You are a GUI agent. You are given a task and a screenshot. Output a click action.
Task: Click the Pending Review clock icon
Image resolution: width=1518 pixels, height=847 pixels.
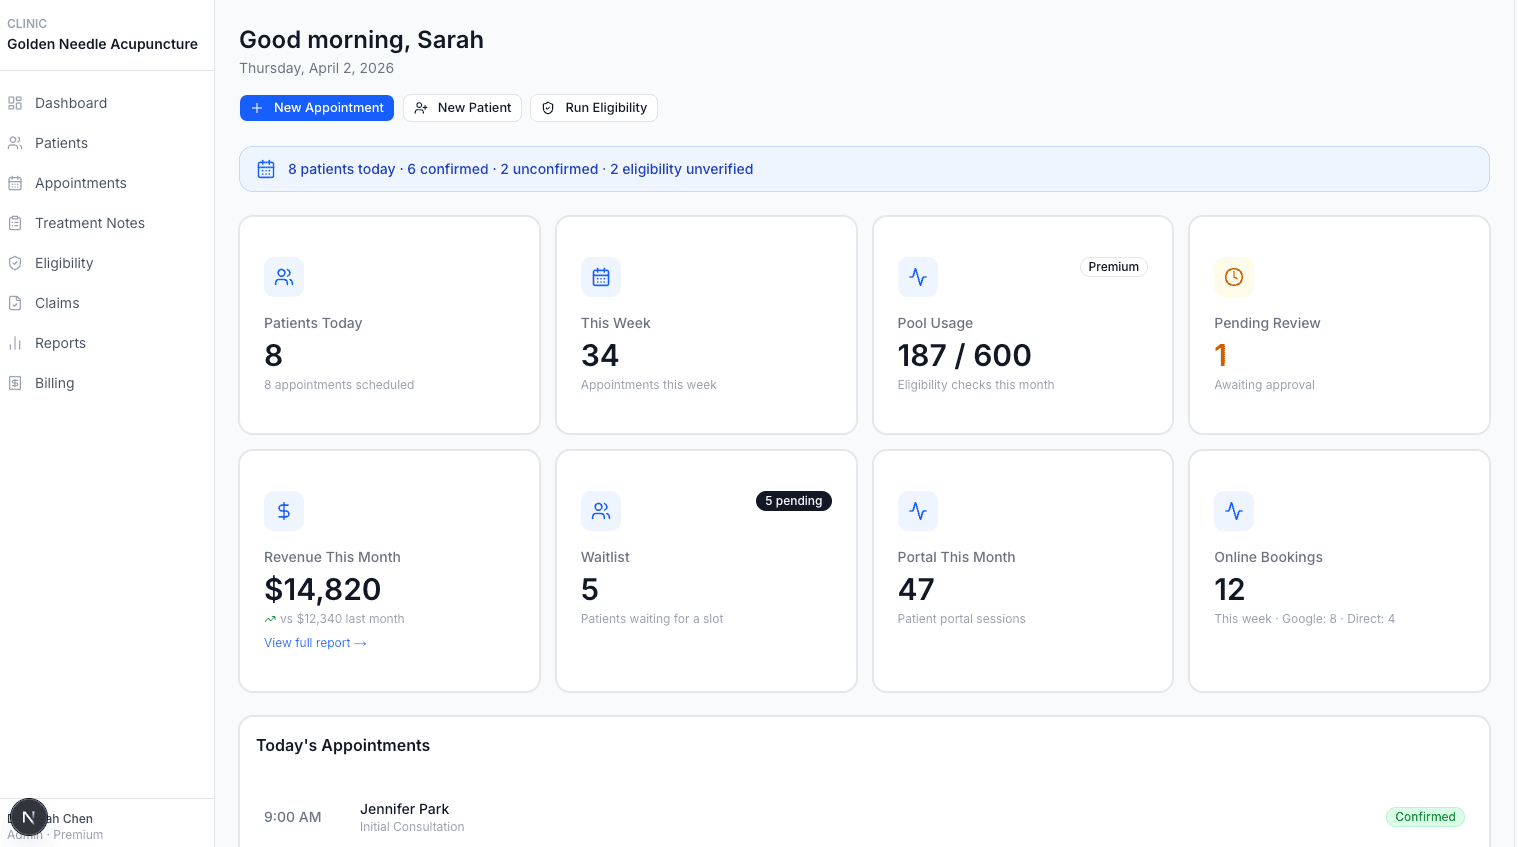[x=1233, y=277]
